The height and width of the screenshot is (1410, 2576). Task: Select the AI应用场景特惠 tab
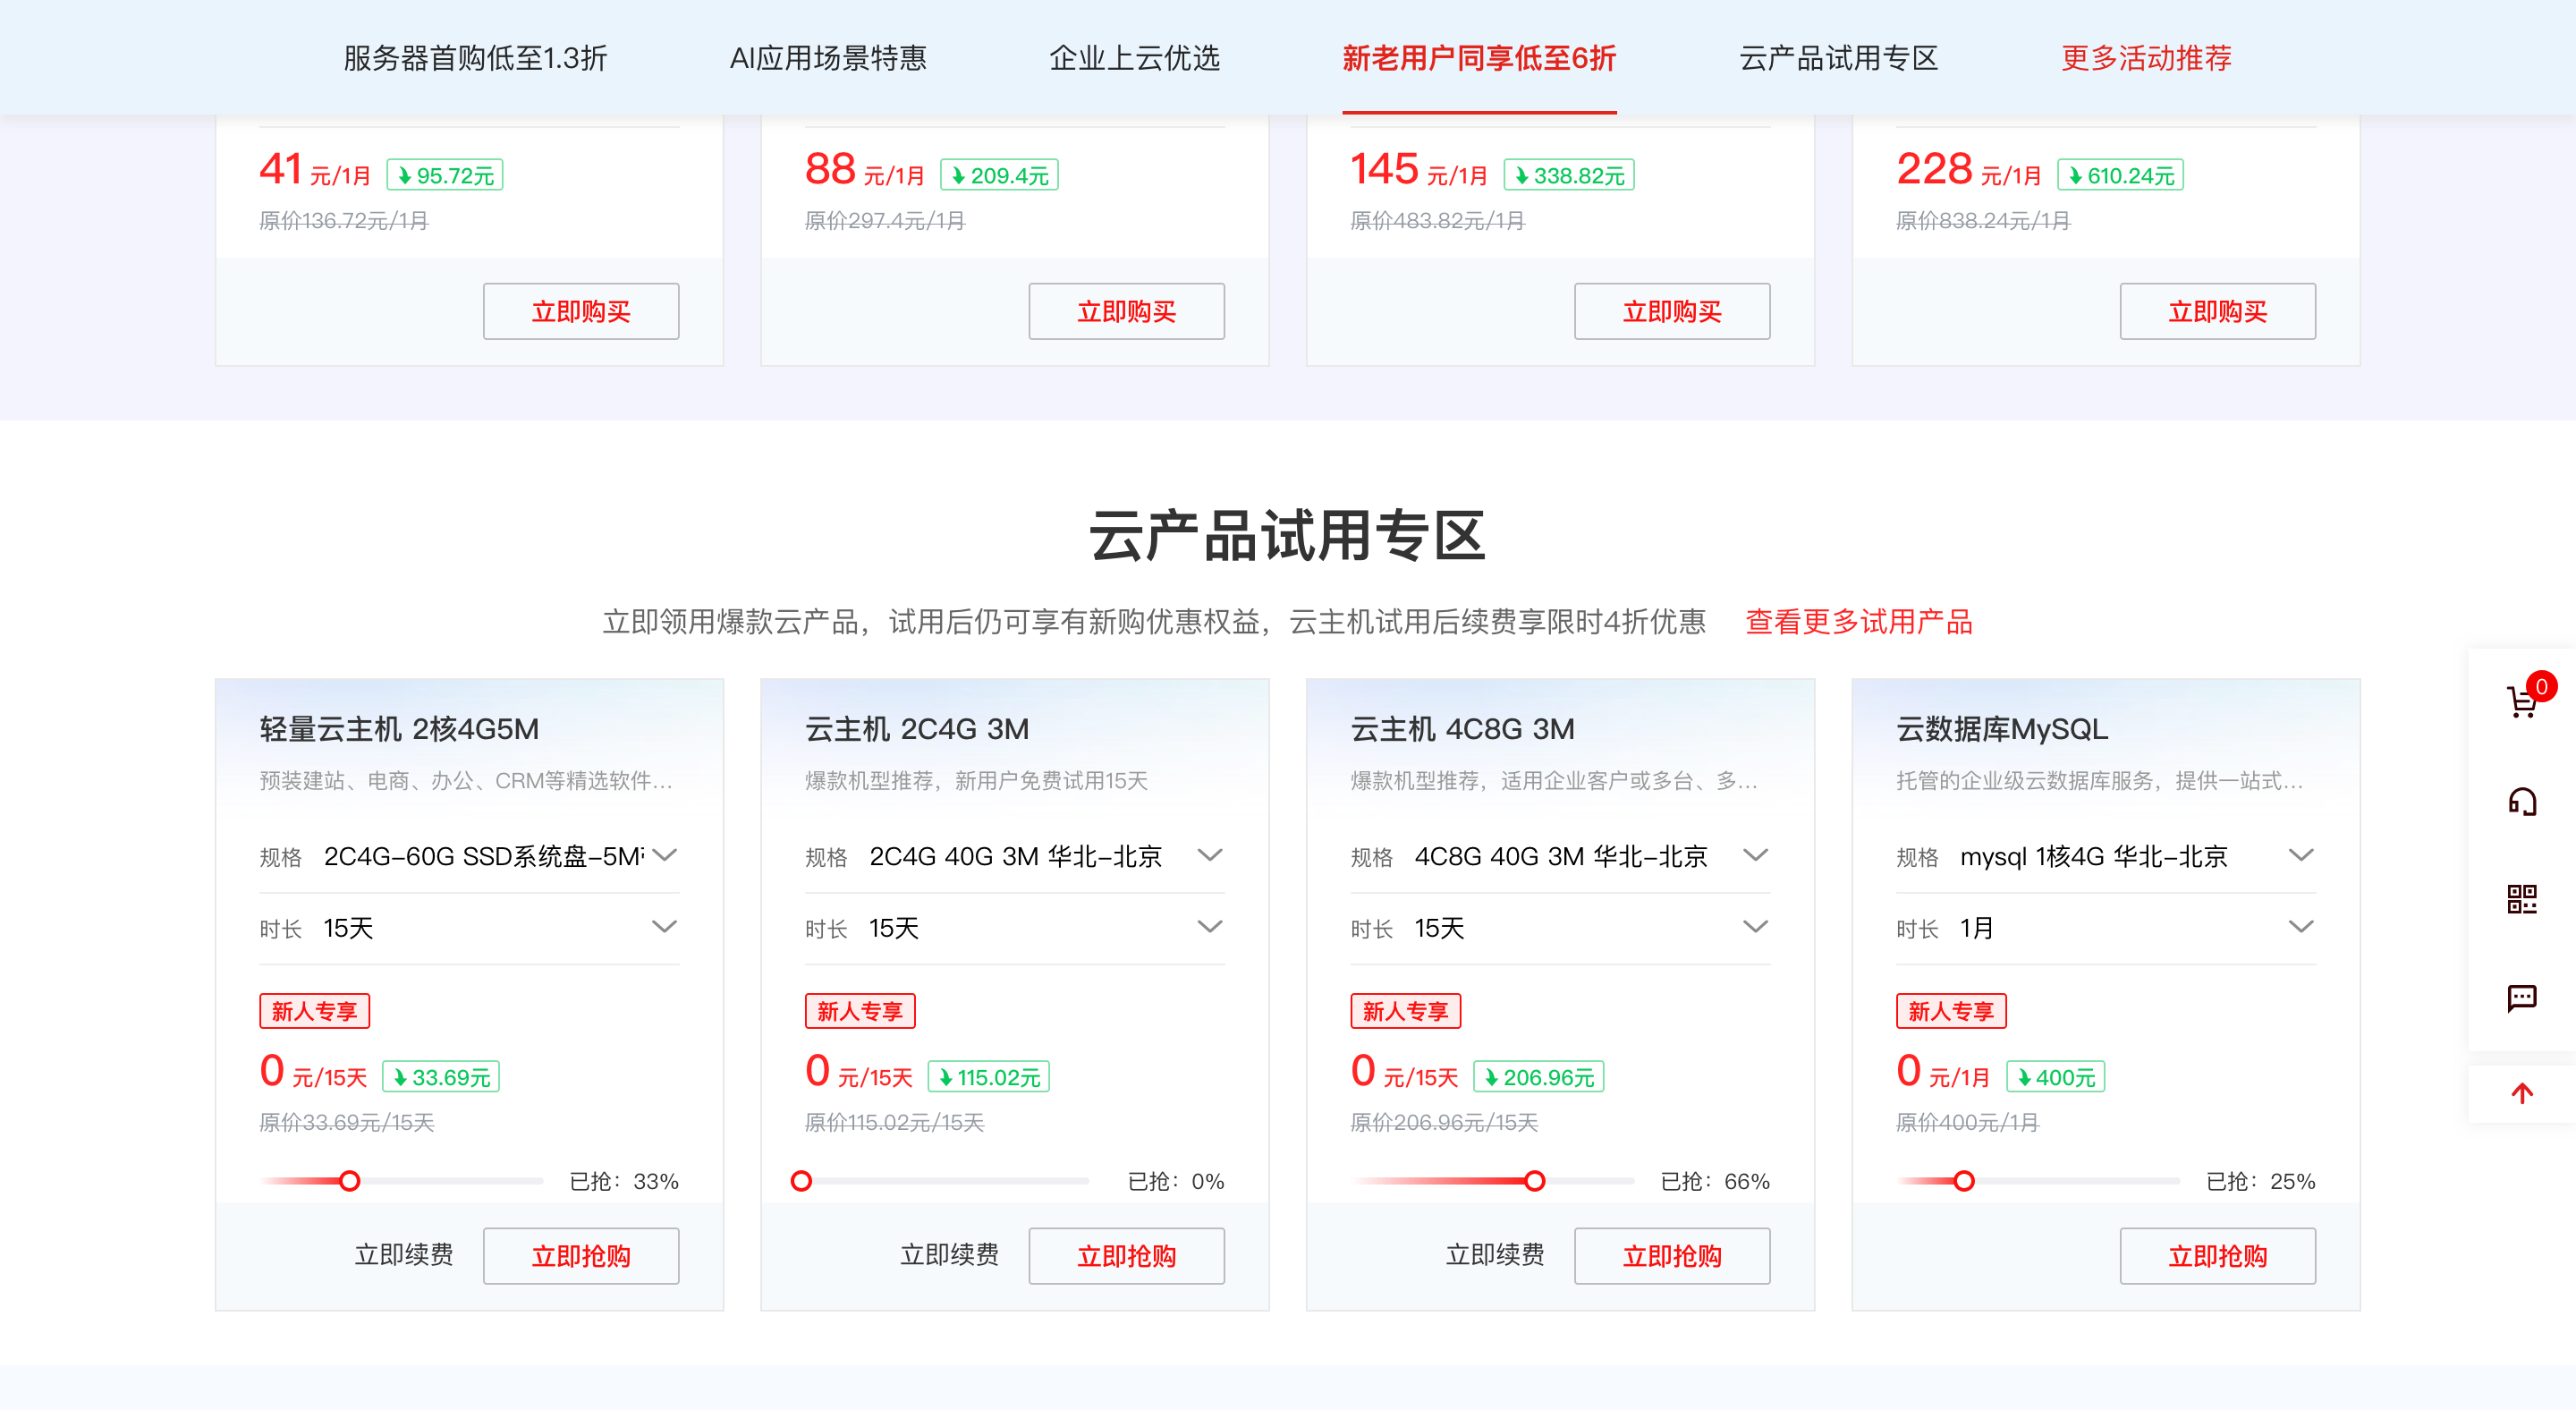click(828, 58)
